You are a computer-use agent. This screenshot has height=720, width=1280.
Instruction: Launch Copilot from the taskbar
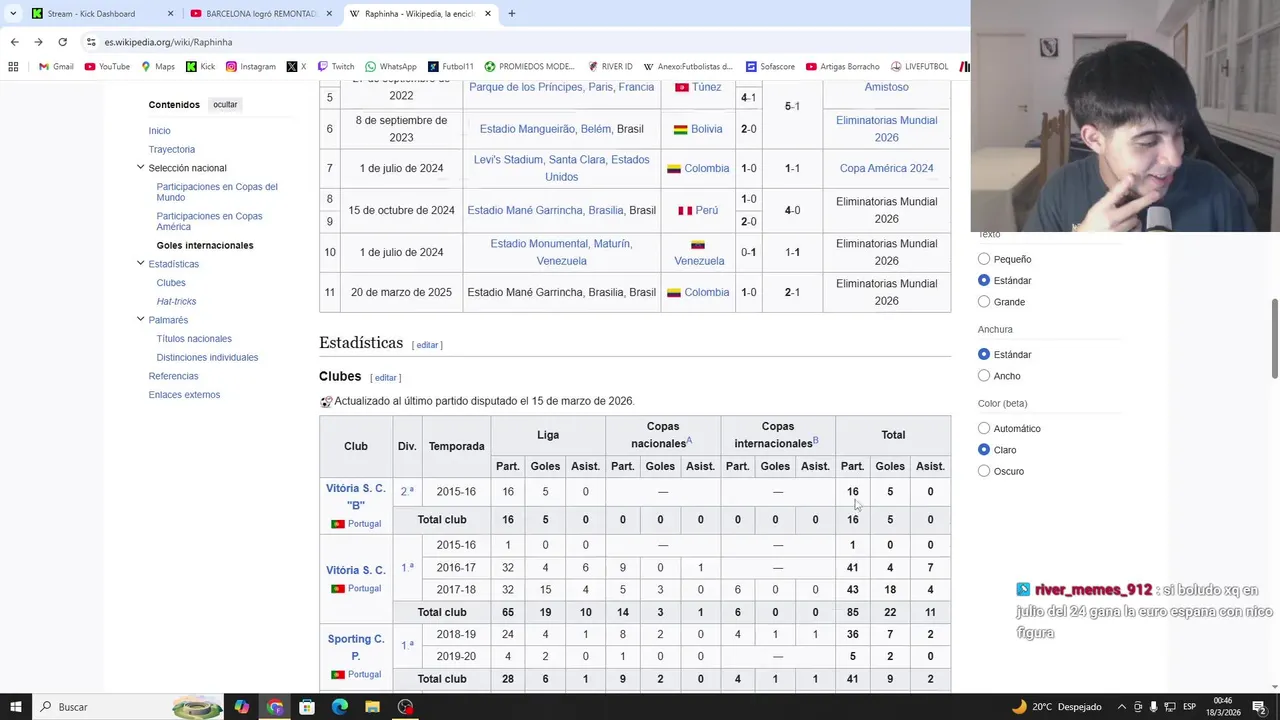(x=242, y=707)
